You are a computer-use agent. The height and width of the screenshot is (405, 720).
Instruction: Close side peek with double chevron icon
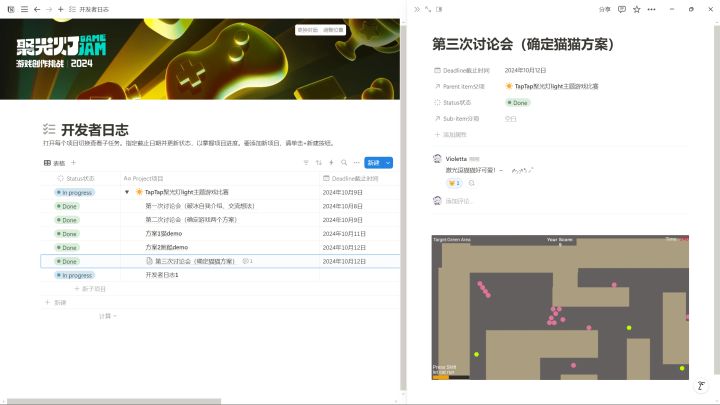click(x=416, y=9)
